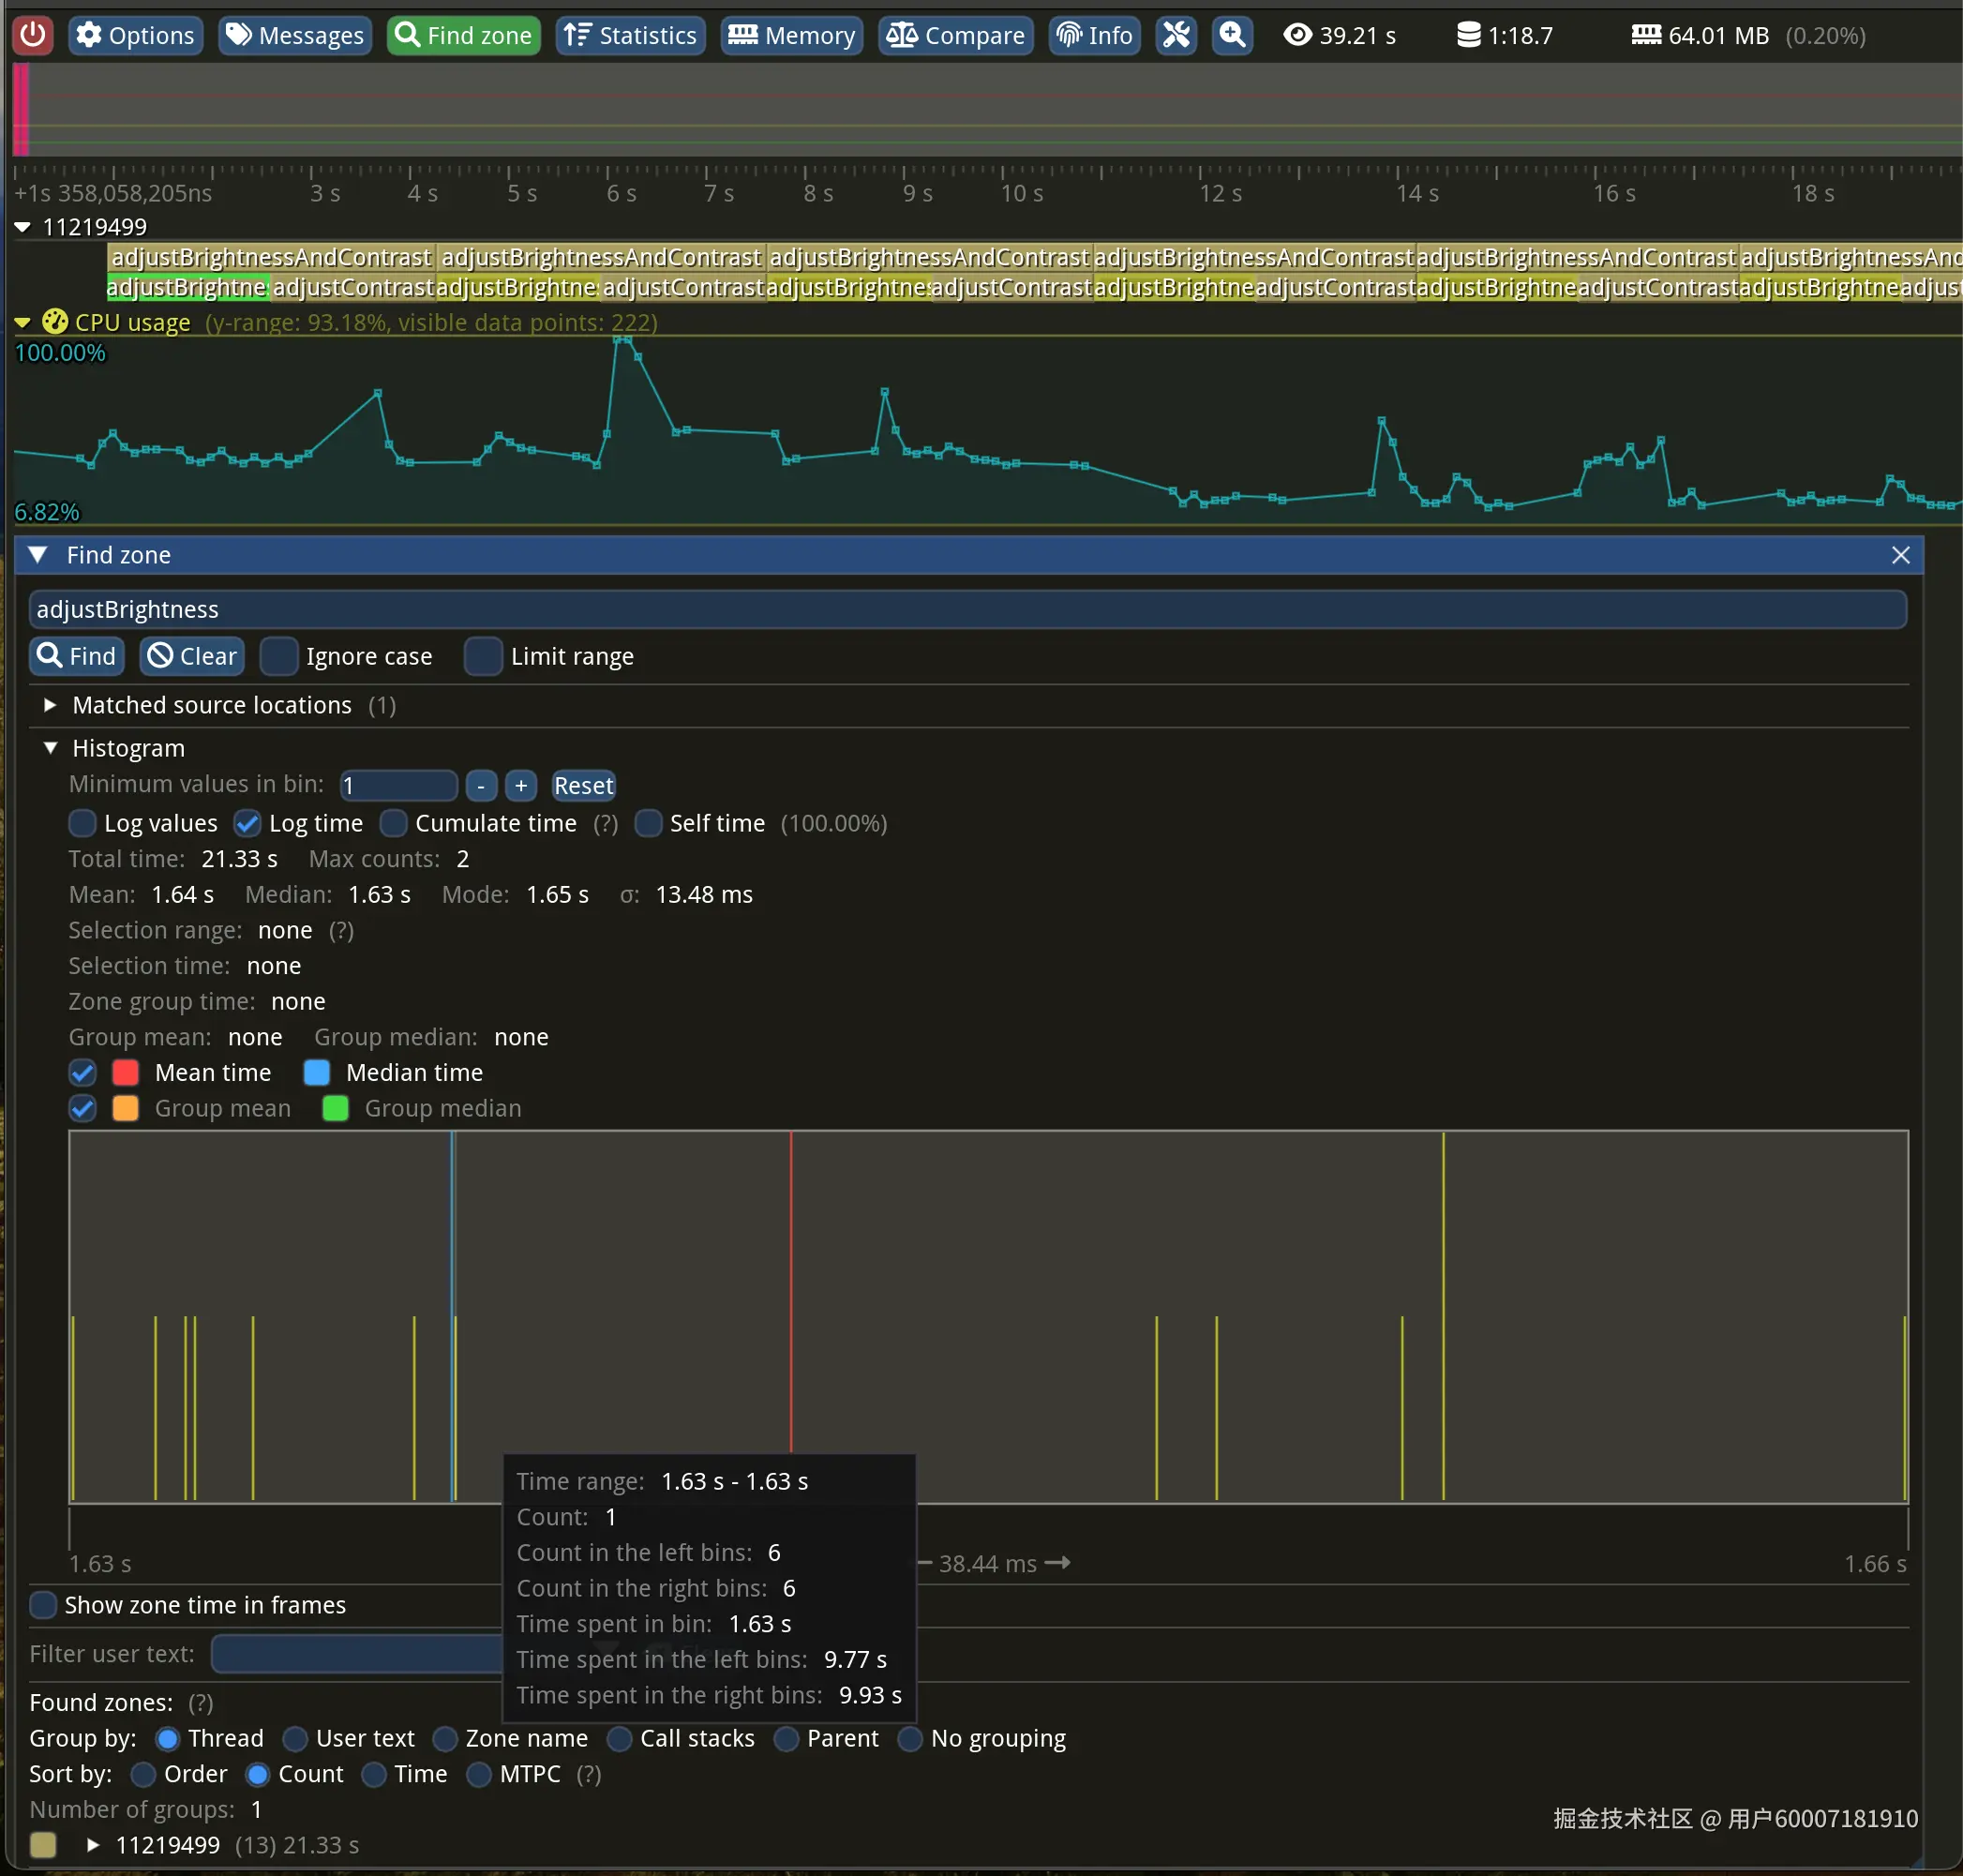Image resolution: width=1963 pixels, height=1876 pixels.
Task: Select Group by Zone name radio
Action: click(x=446, y=1738)
